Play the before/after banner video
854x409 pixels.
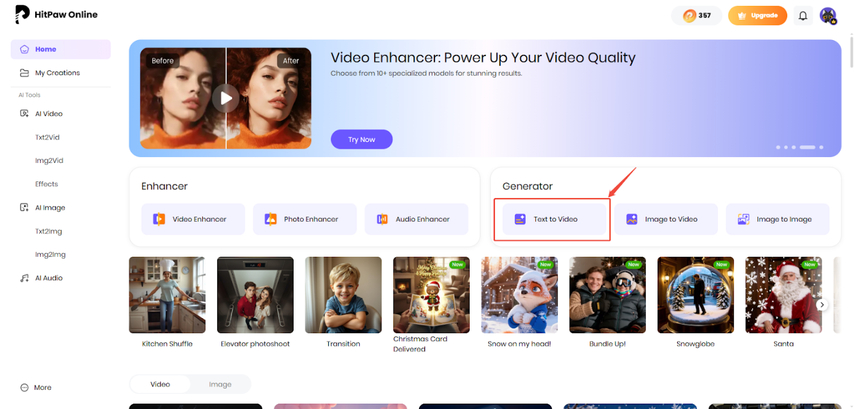(225, 98)
